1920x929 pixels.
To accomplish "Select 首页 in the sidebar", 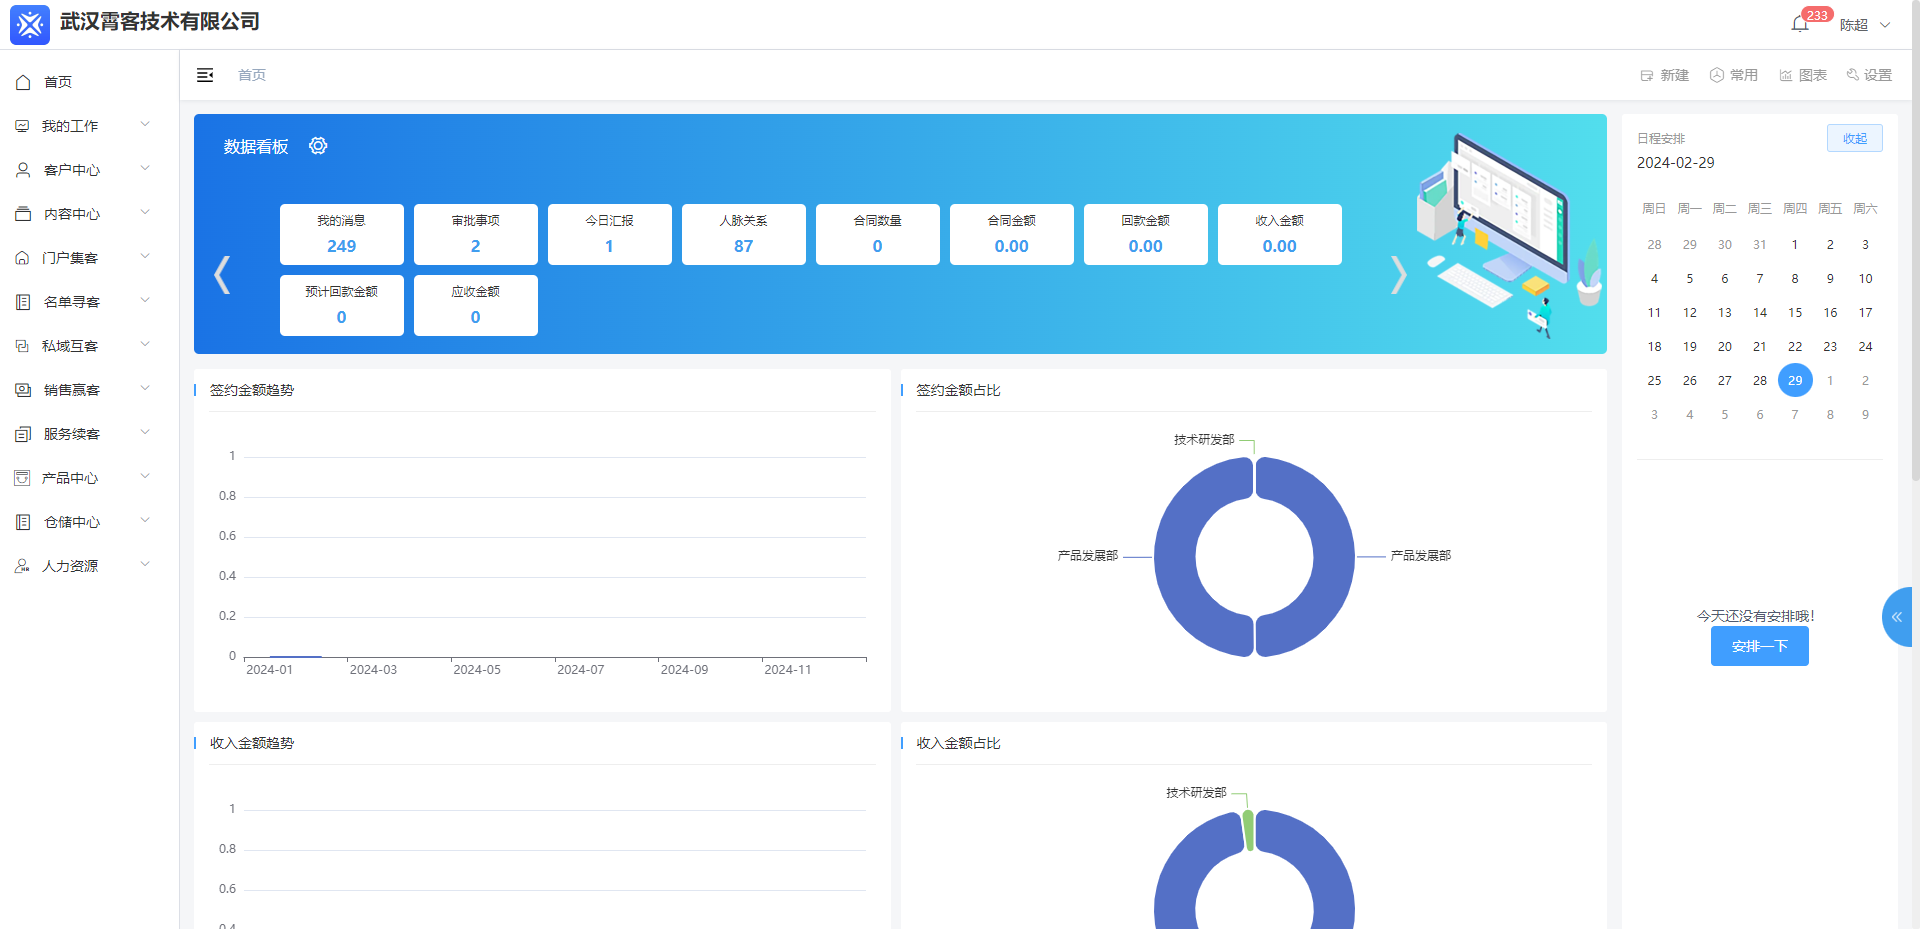I will point(89,82).
